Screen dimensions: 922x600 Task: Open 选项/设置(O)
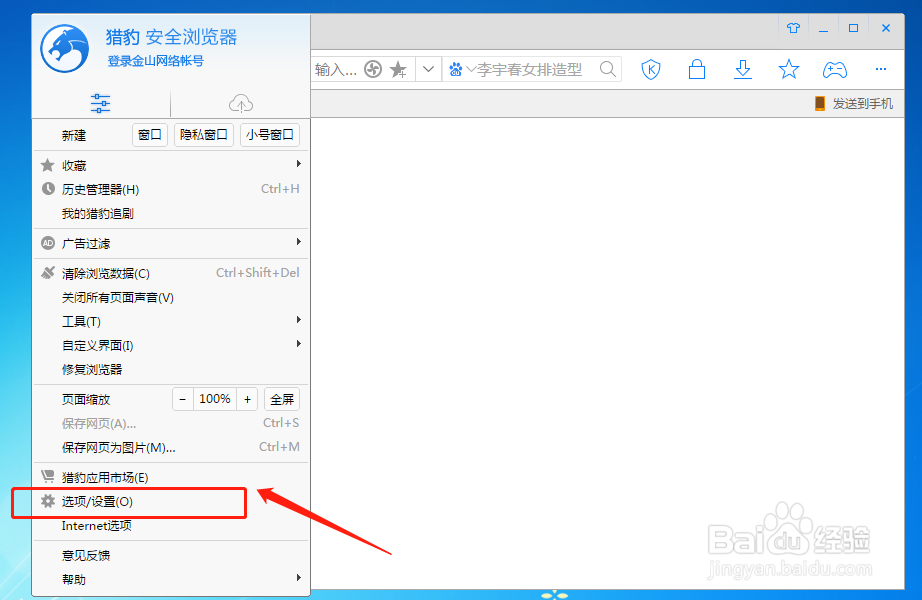pos(171,502)
